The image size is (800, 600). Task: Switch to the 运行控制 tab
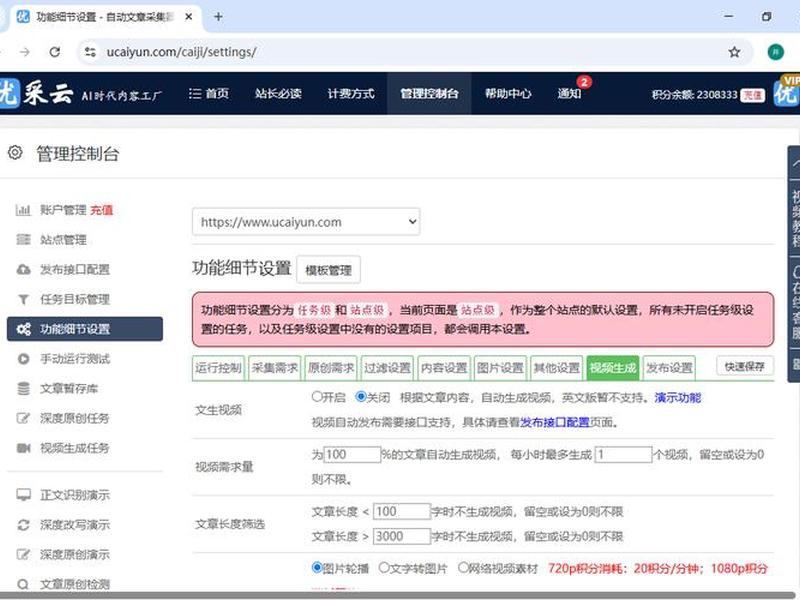[x=218, y=368]
